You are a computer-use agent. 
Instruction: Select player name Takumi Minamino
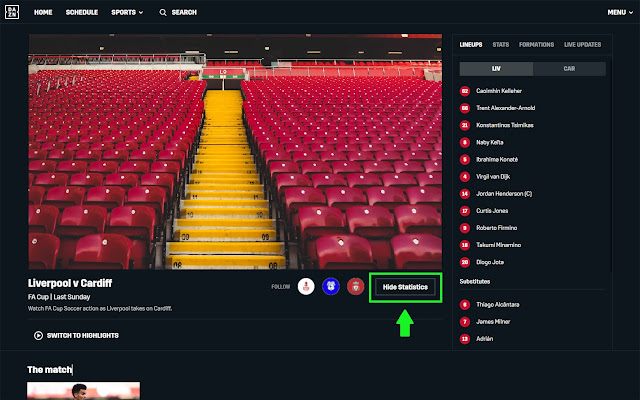tap(498, 245)
